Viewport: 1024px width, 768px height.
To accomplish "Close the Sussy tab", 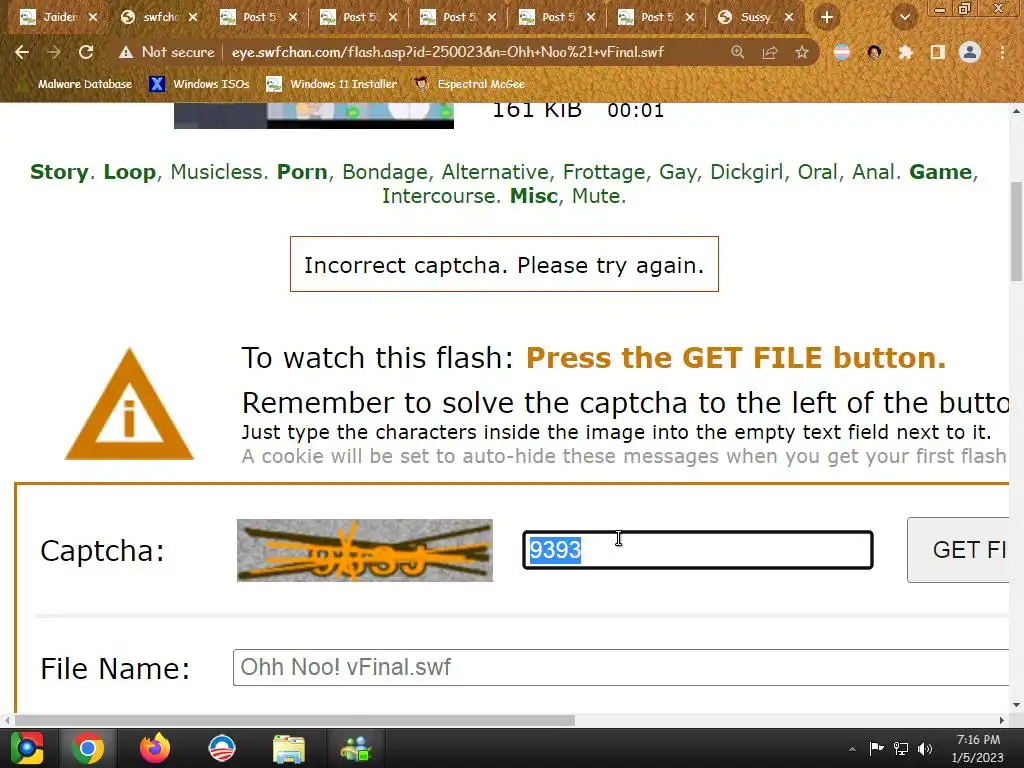I will click(789, 18).
